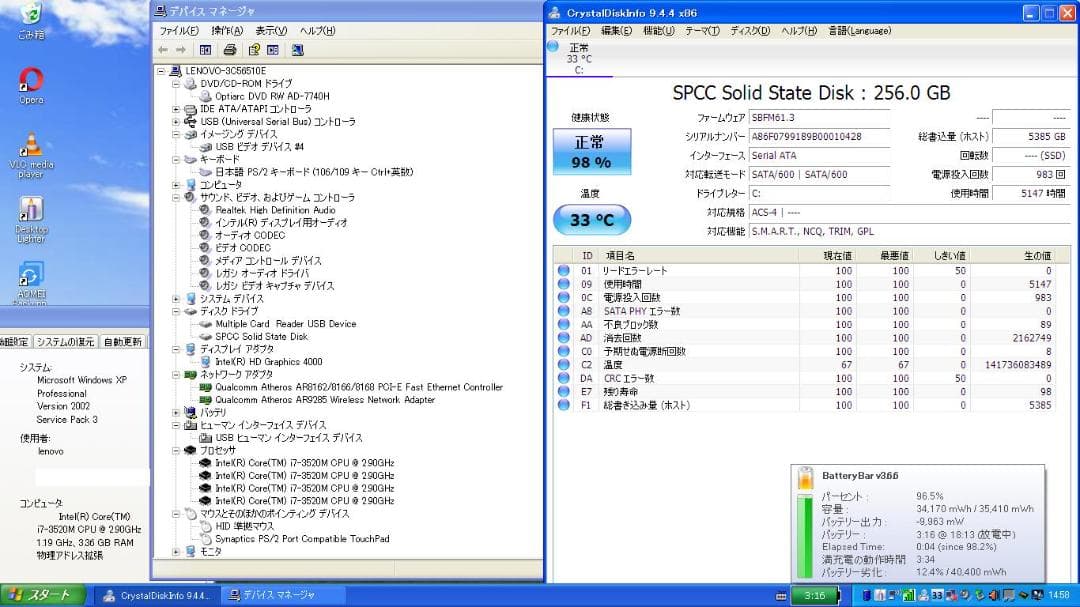This screenshot has height=607, width=1080.
Task: Collapse the プロセッサ node
Action: click(x=176, y=451)
